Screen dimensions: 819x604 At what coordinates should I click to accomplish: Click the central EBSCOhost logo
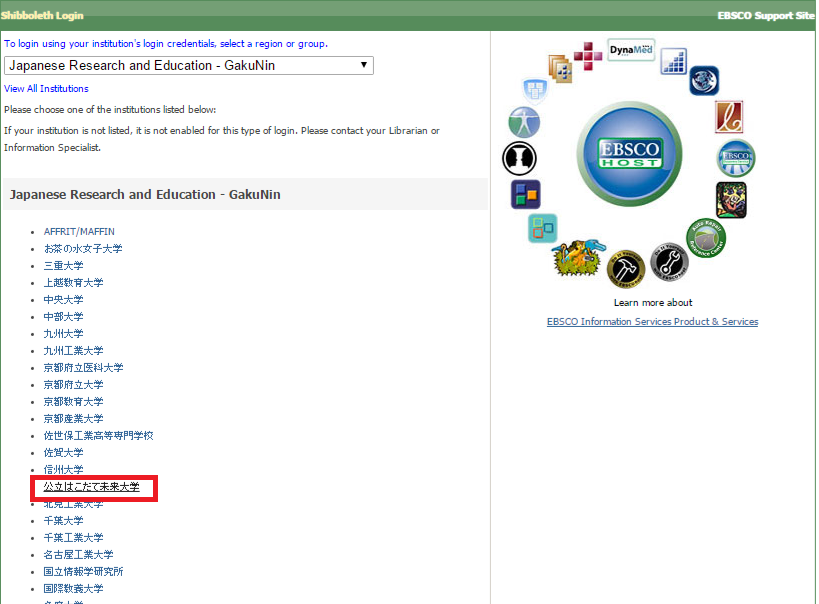[629, 154]
